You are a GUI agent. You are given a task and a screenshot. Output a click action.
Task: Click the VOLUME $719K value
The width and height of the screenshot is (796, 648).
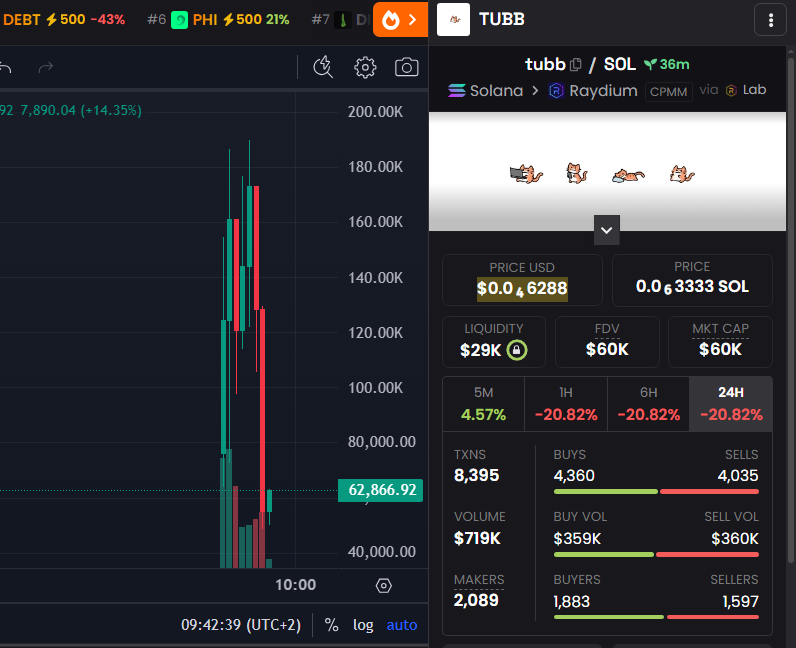point(477,538)
